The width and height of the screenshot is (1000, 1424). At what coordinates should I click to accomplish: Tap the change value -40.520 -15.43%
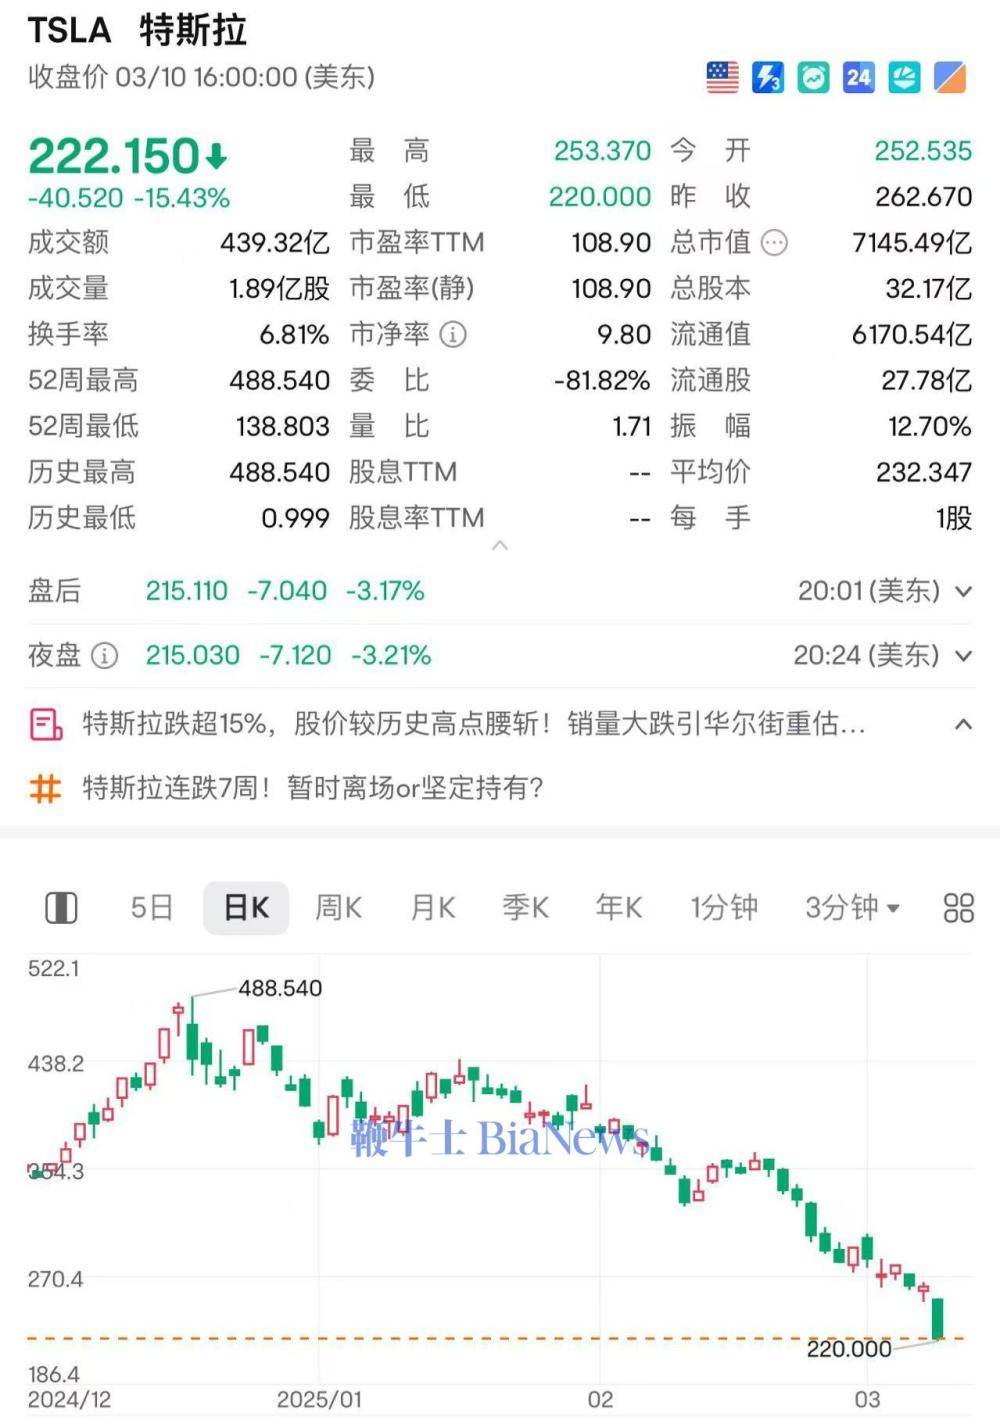(x=129, y=198)
